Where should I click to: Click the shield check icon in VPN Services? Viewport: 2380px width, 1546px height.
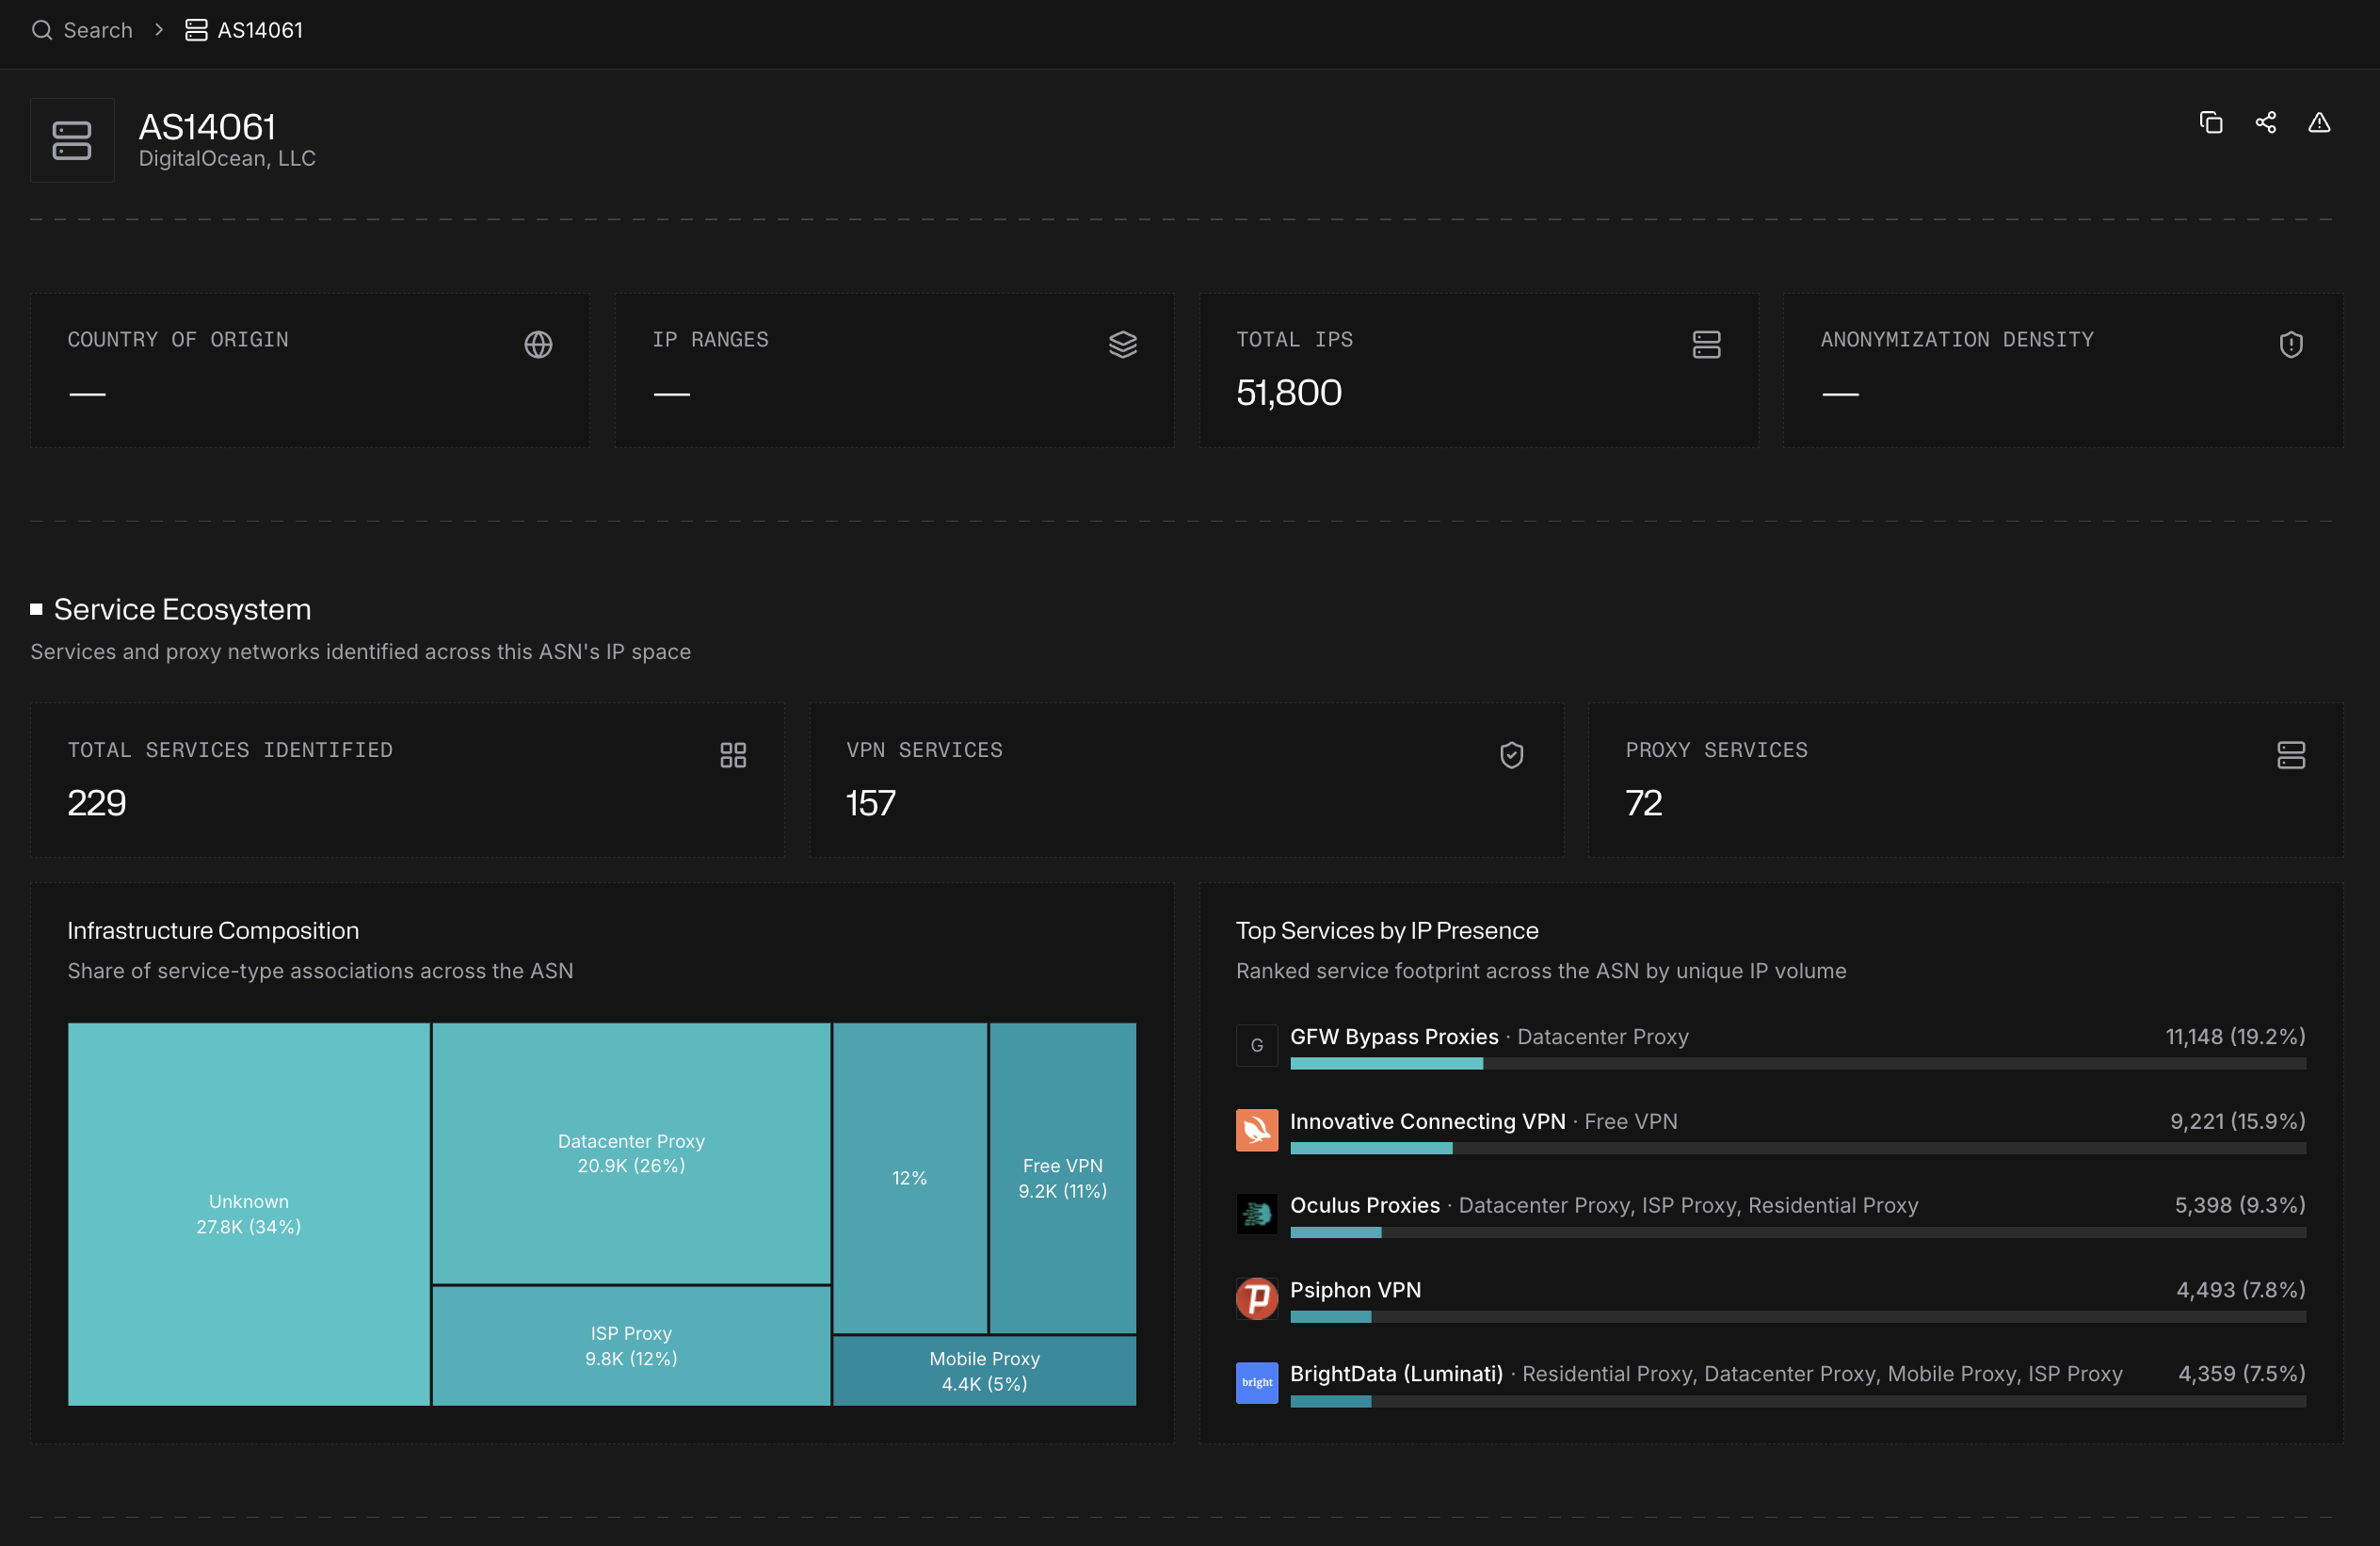(x=1512, y=755)
